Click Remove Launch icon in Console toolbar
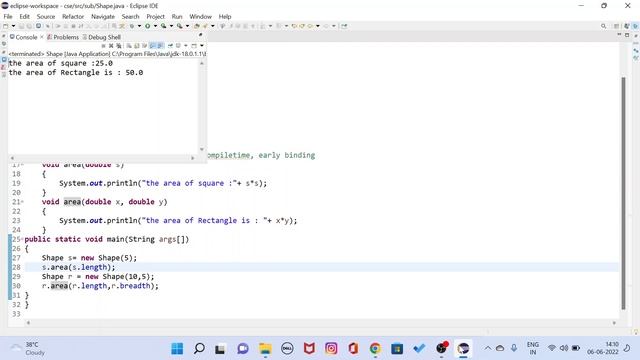640x360 pixels. [x=111, y=45]
